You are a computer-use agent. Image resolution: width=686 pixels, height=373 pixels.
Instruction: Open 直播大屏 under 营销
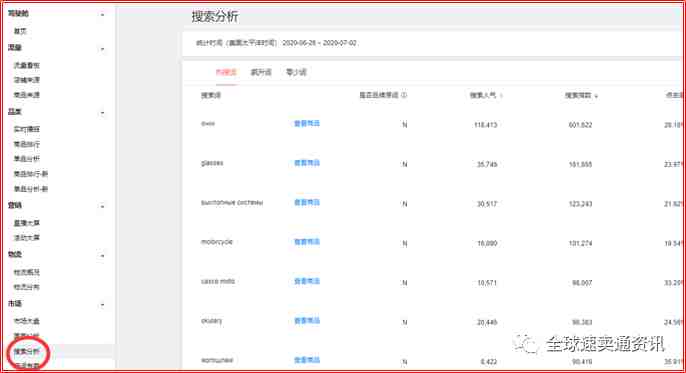[27, 223]
